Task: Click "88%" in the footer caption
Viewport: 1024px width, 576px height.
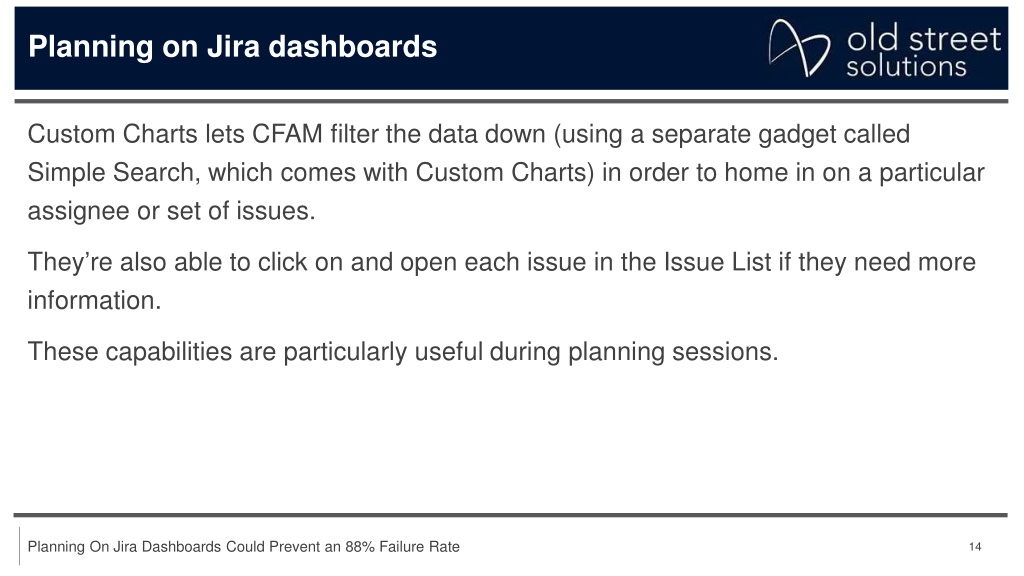Action: (360, 547)
